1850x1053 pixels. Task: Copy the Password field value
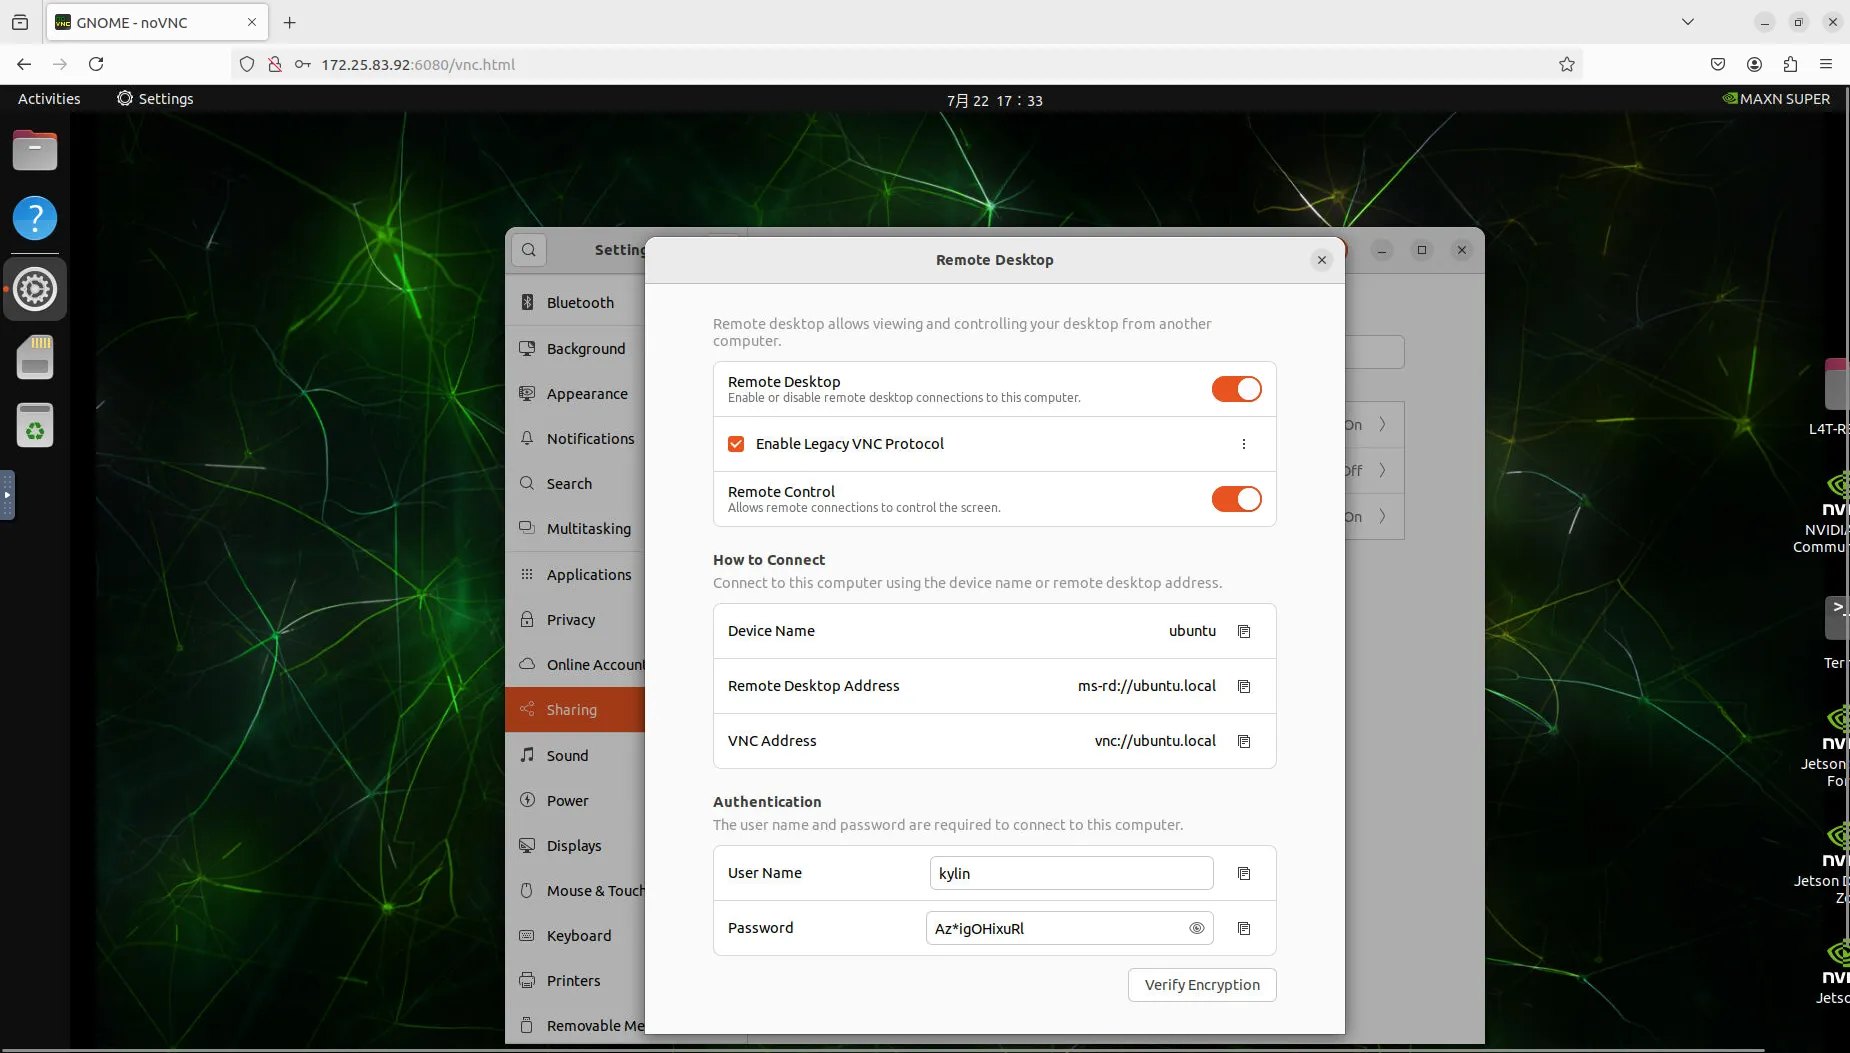tap(1244, 928)
